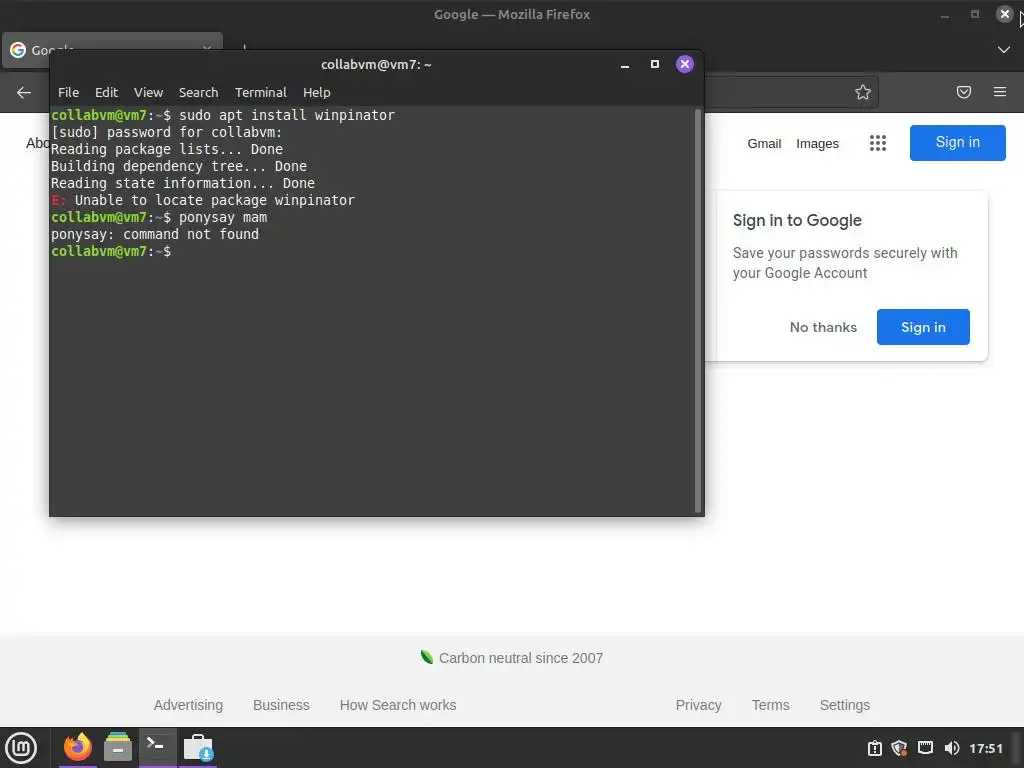Open Firefox hamburger application menu
Image resolution: width=1024 pixels, height=768 pixels.
999,92
